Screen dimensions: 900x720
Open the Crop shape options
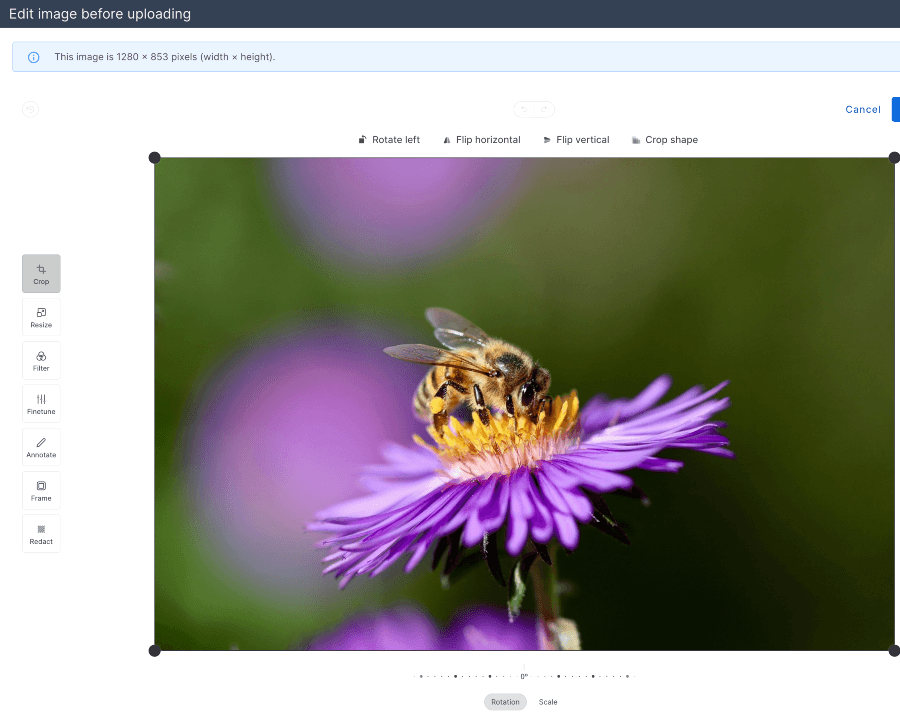665,139
